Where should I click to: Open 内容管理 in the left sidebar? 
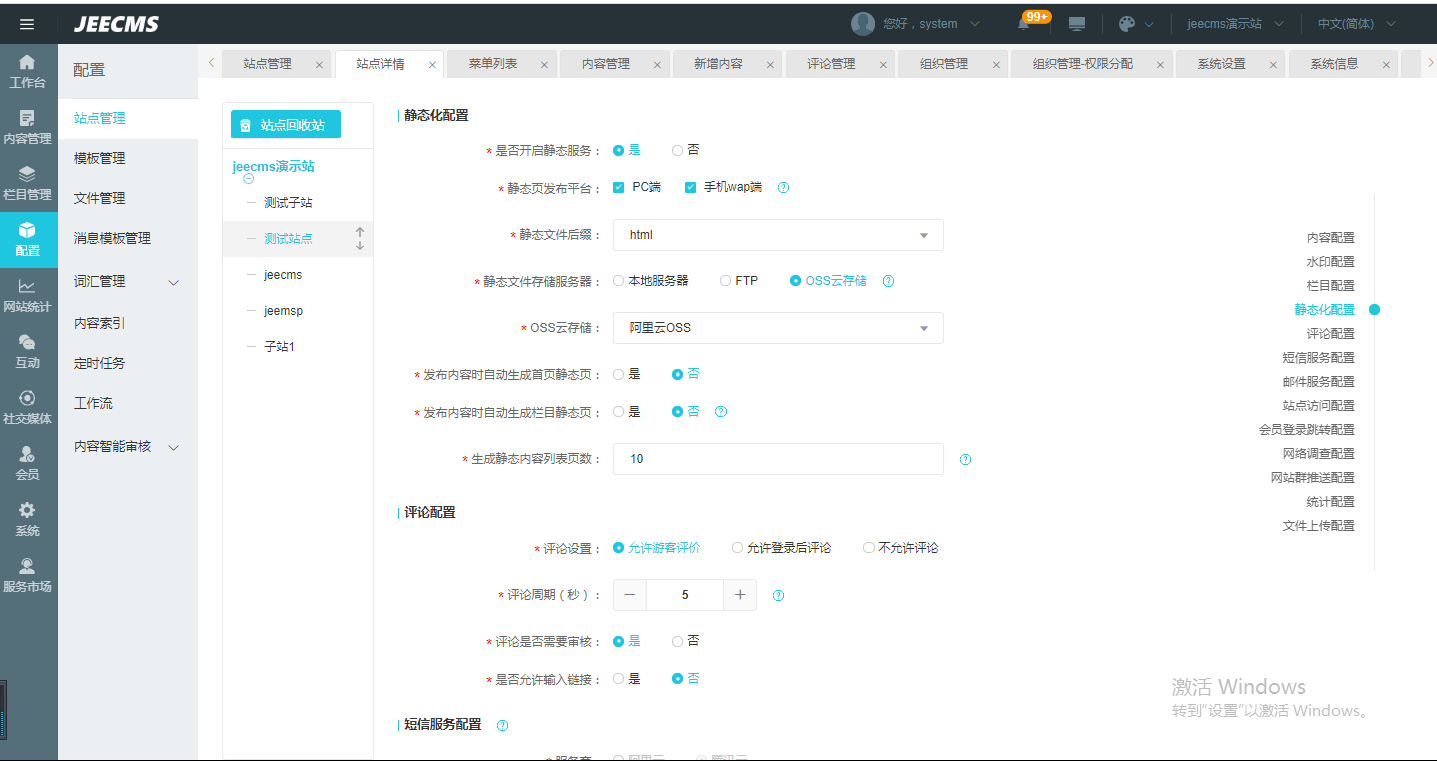click(x=28, y=127)
